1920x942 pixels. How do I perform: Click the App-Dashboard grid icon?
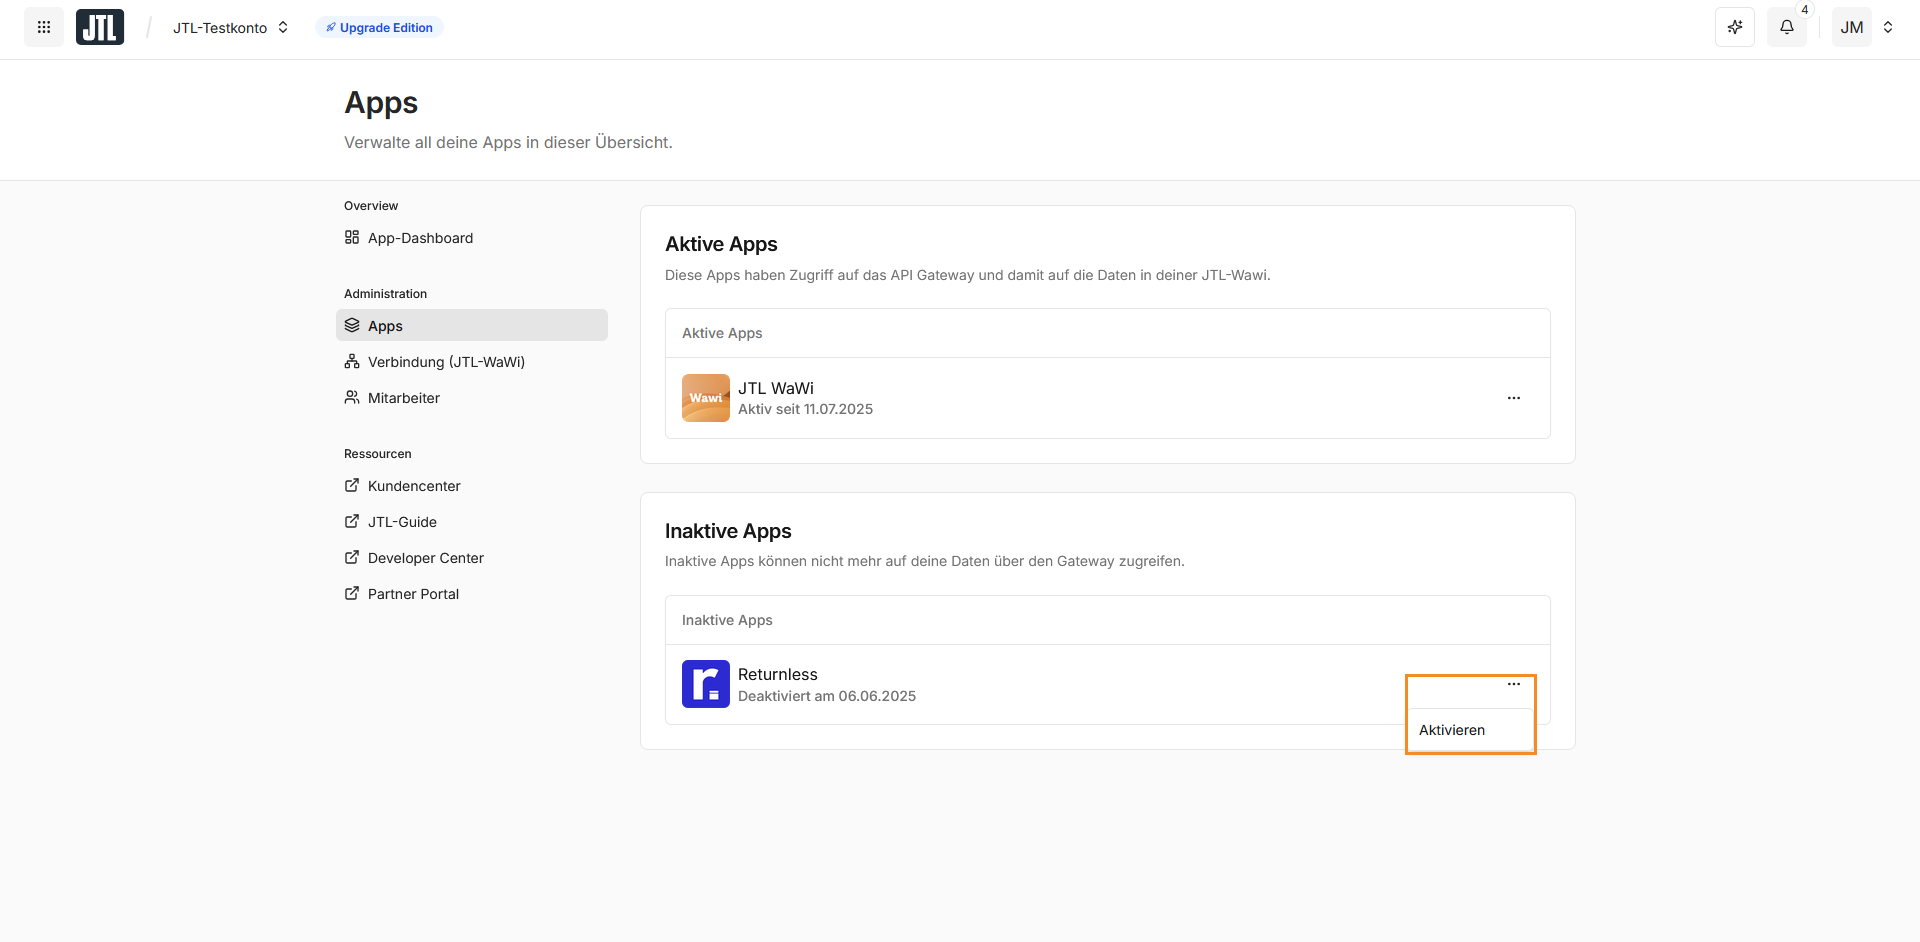pos(352,237)
